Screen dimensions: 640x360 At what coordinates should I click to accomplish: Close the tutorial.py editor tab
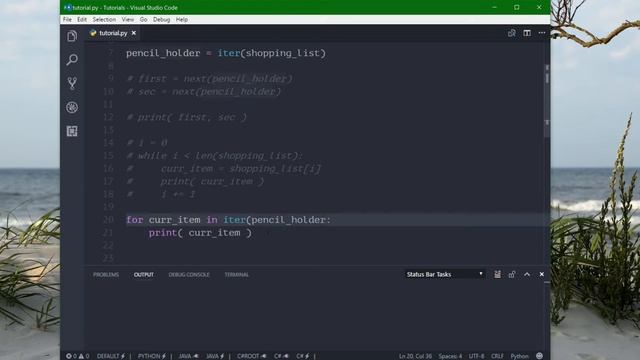(134, 33)
